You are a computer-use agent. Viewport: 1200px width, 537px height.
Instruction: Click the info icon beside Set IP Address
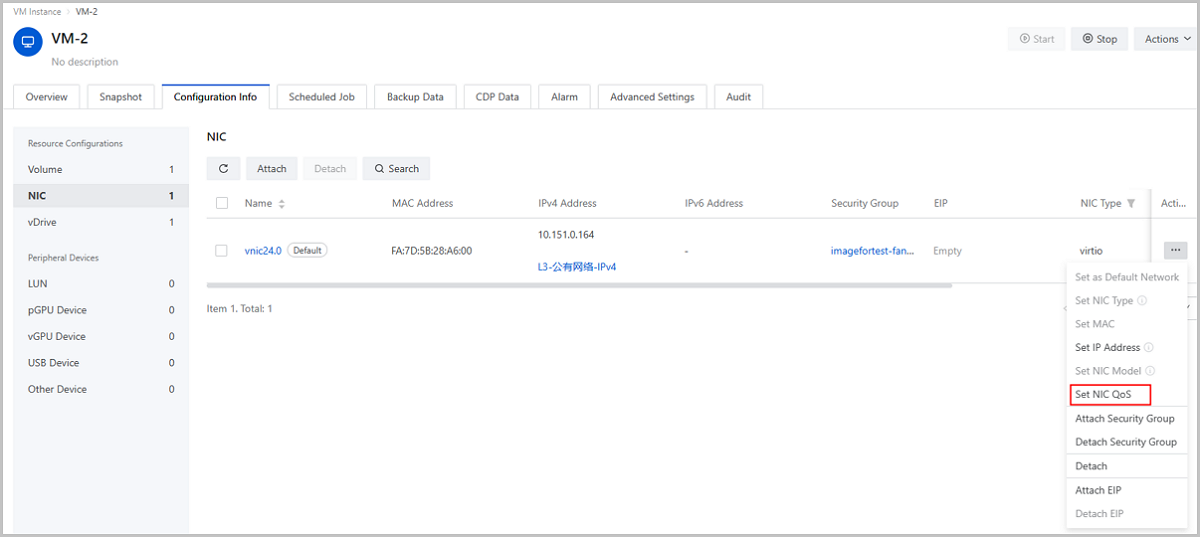[1149, 348]
